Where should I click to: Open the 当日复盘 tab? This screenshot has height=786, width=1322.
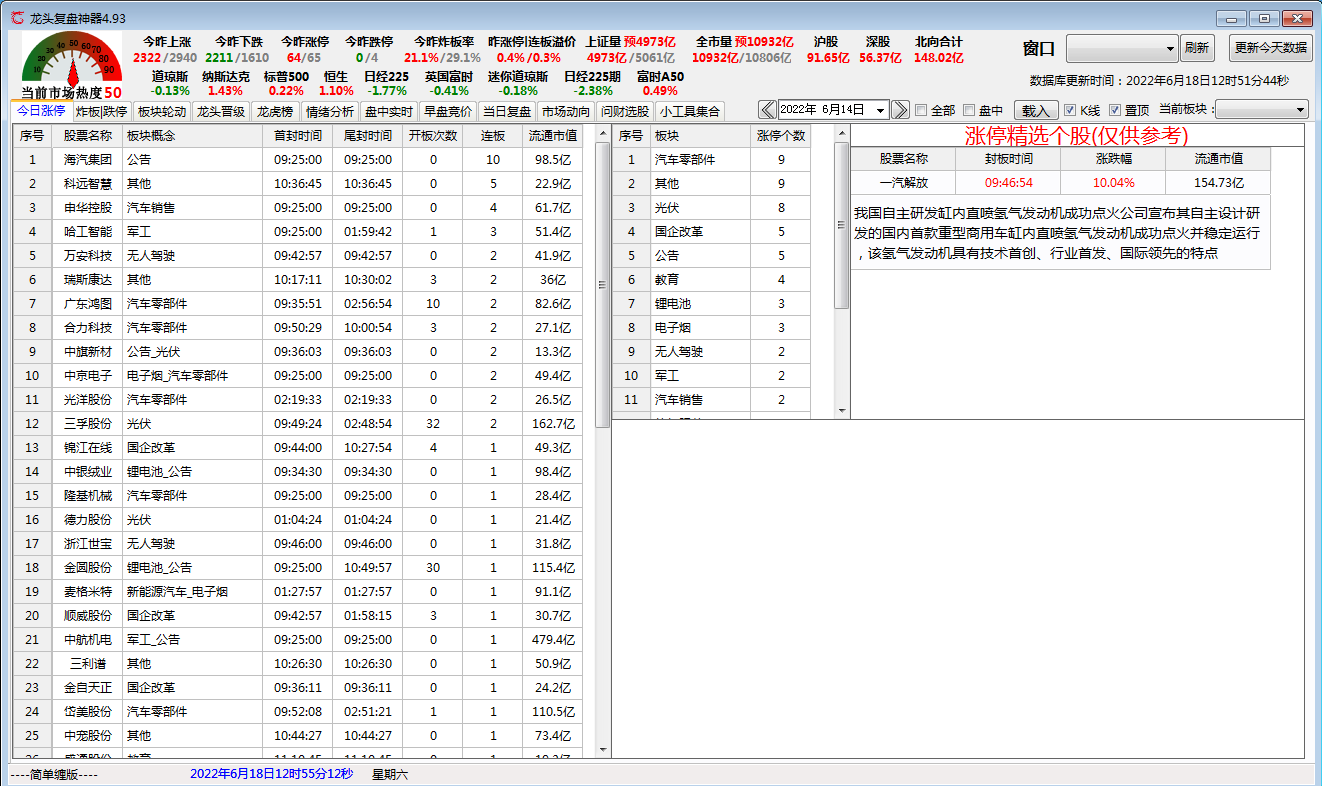pyautogui.click(x=507, y=111)
